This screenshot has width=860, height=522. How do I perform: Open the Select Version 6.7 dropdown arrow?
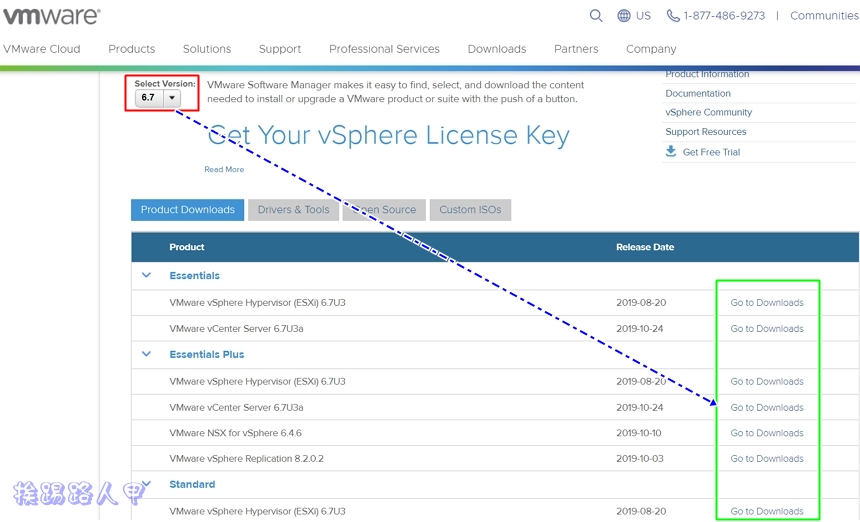point(172,98)
